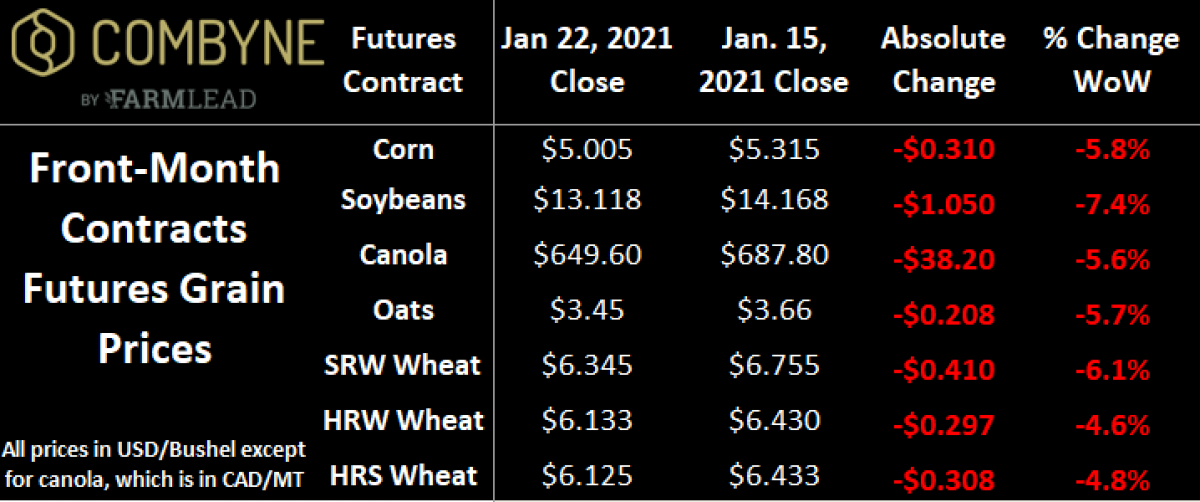
Task: Click the Front-Month Contracts Futures Grain Prices title
Action: click(153, 259)
